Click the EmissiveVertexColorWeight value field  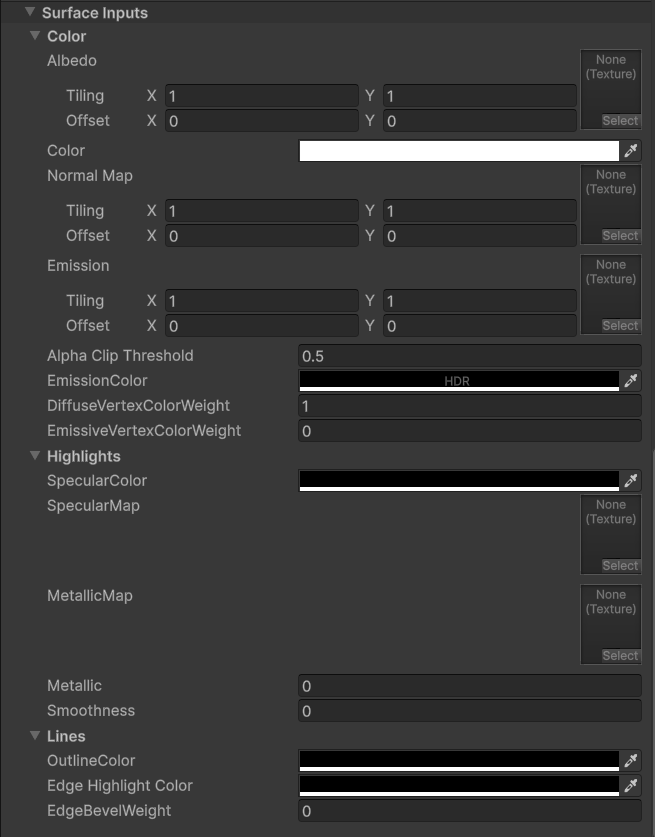coord(470,431)
